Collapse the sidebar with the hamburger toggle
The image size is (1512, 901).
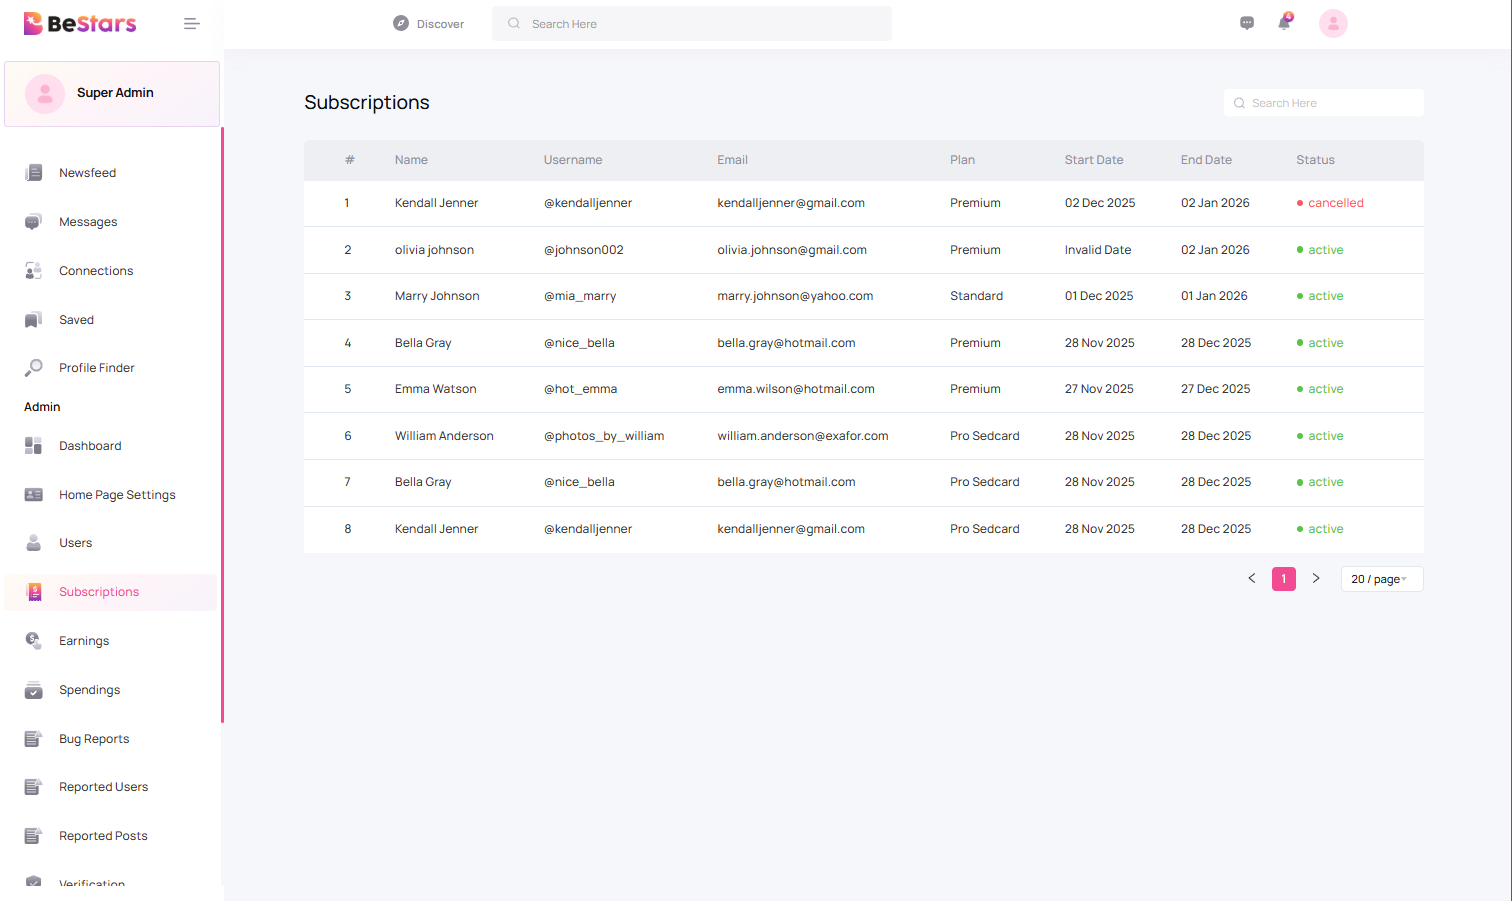click(191, 22)
